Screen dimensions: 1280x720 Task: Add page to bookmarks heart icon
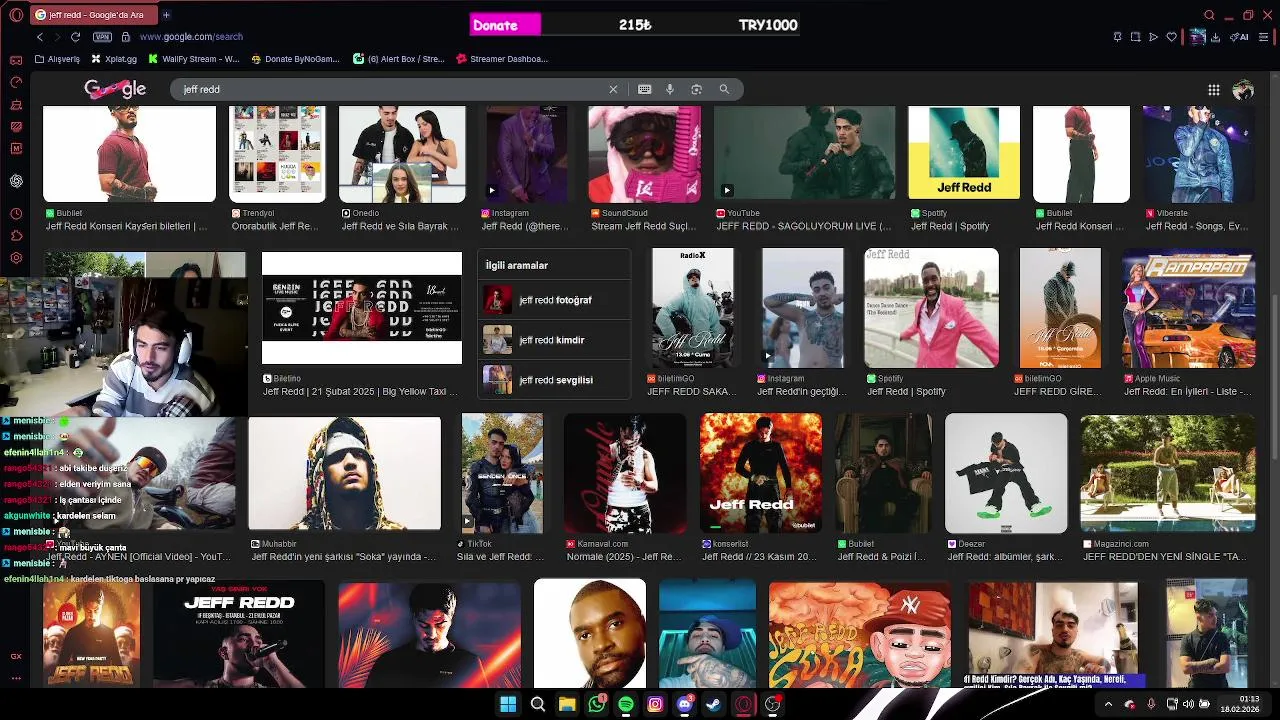[1172, 37]
